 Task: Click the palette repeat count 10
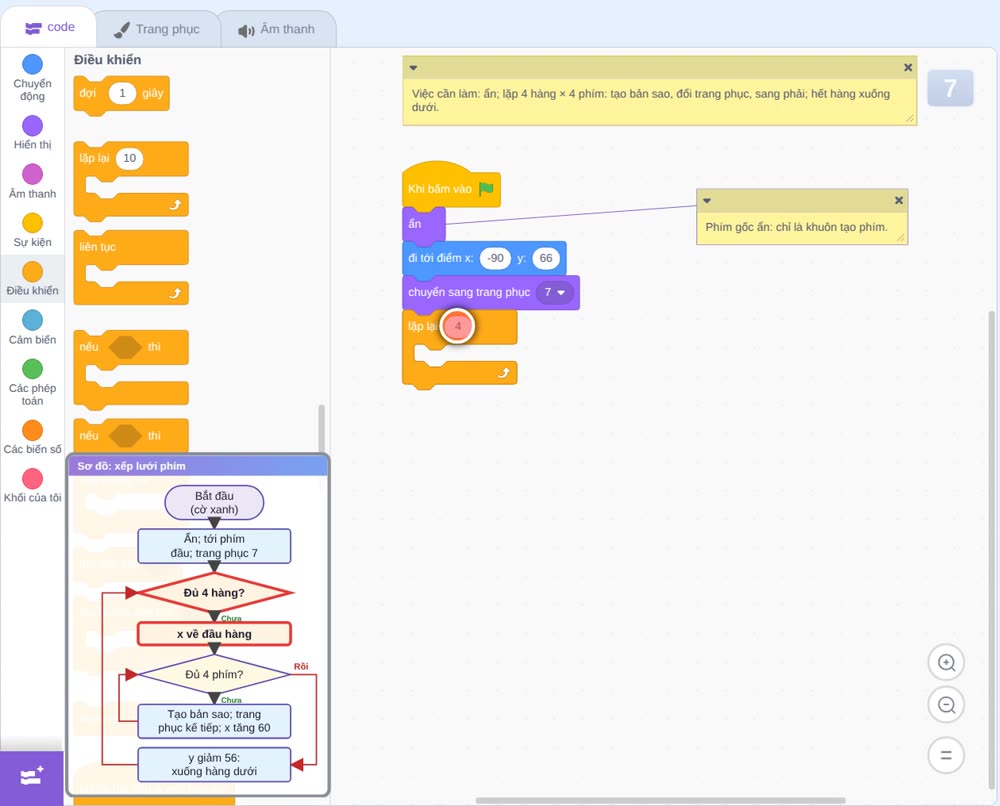[129, 158]
